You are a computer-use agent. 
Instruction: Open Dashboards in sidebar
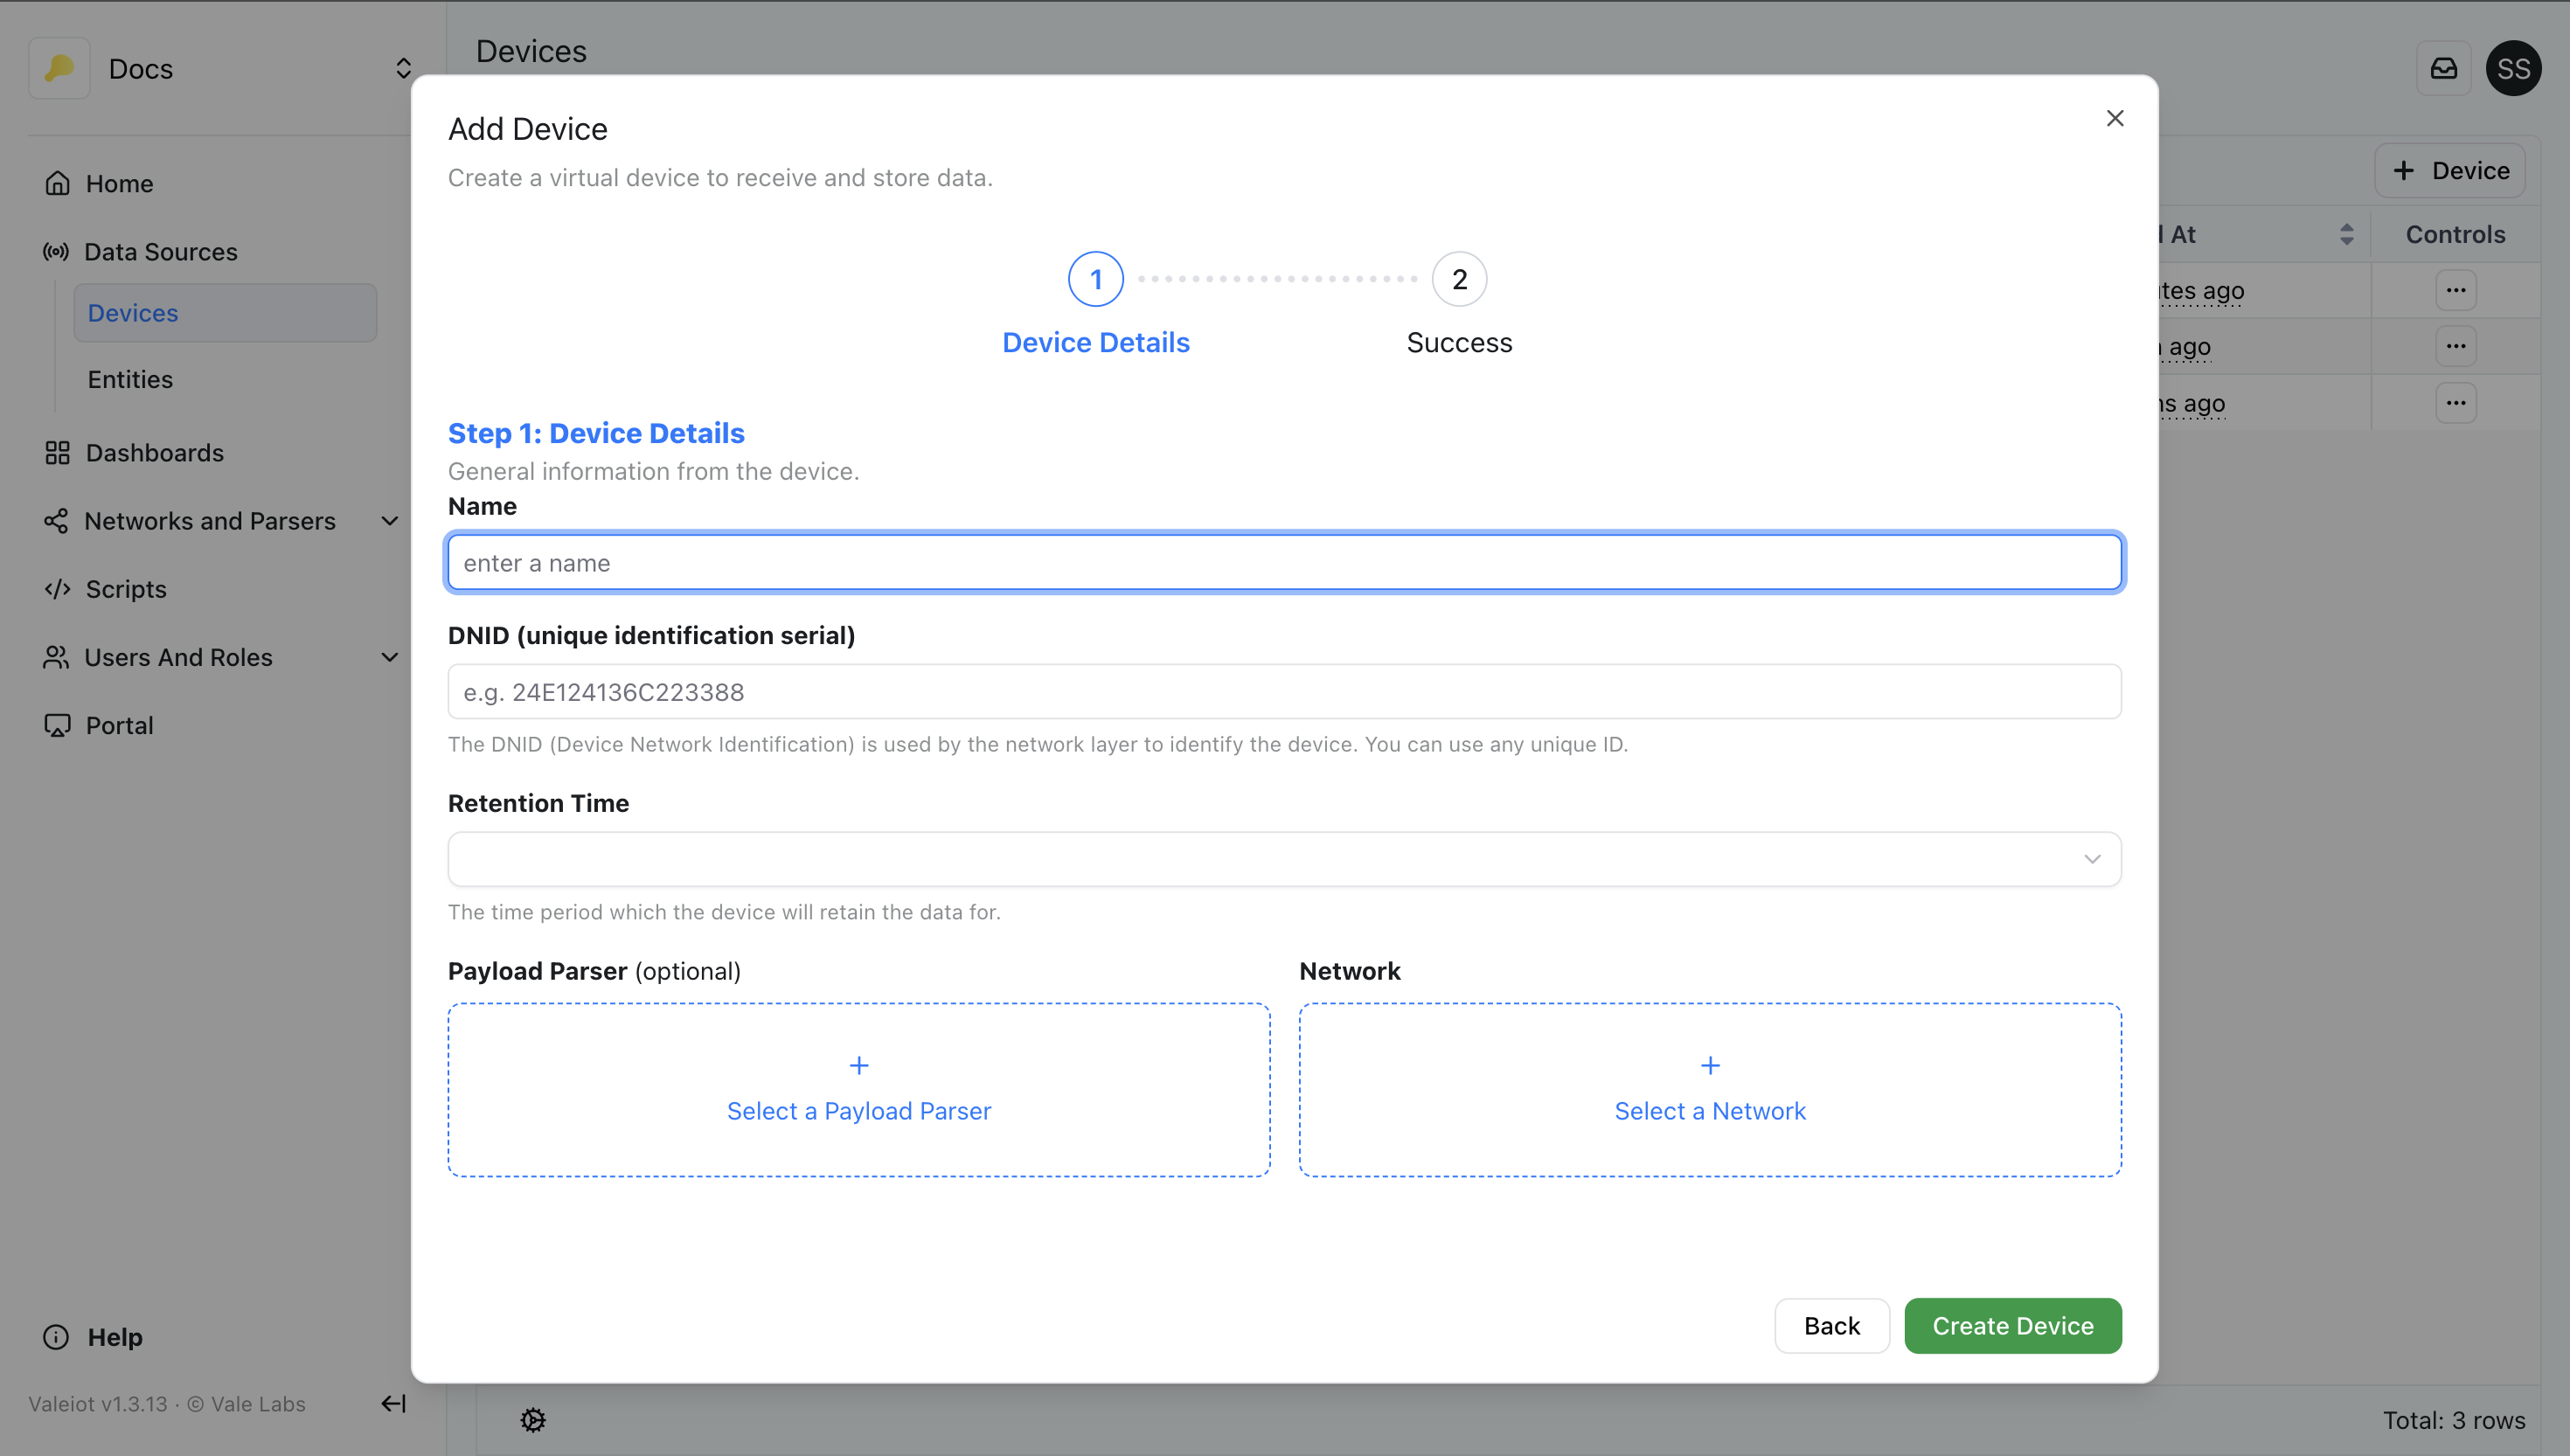154,453
